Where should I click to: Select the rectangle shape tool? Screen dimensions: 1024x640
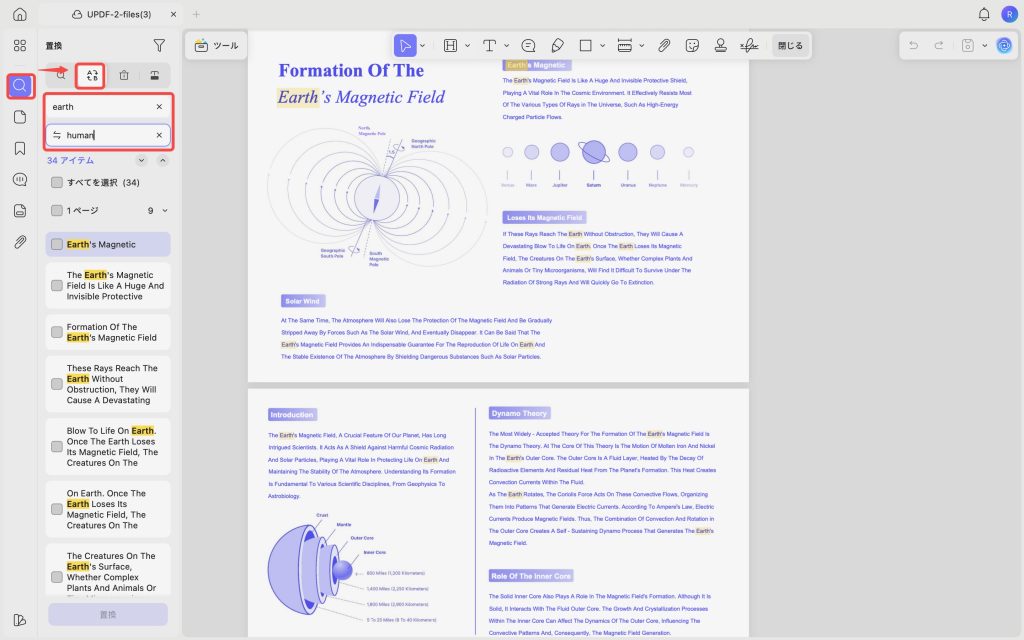586,45
